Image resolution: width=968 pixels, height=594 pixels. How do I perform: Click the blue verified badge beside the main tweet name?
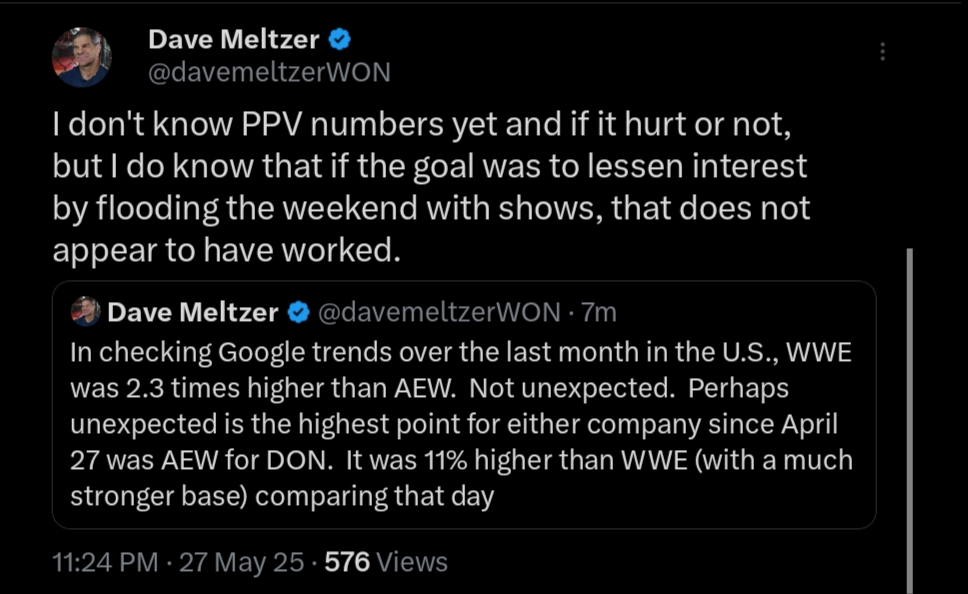point(340,40)
